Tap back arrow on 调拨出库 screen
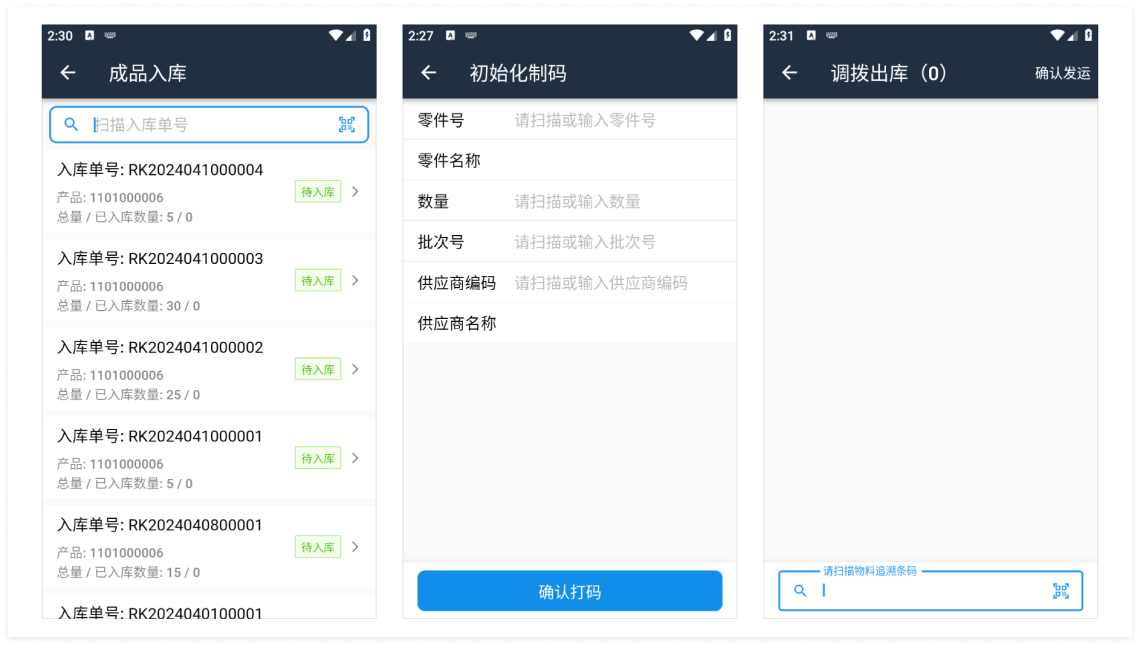This screenshot has height=647, width=1140. coord(789,73)
